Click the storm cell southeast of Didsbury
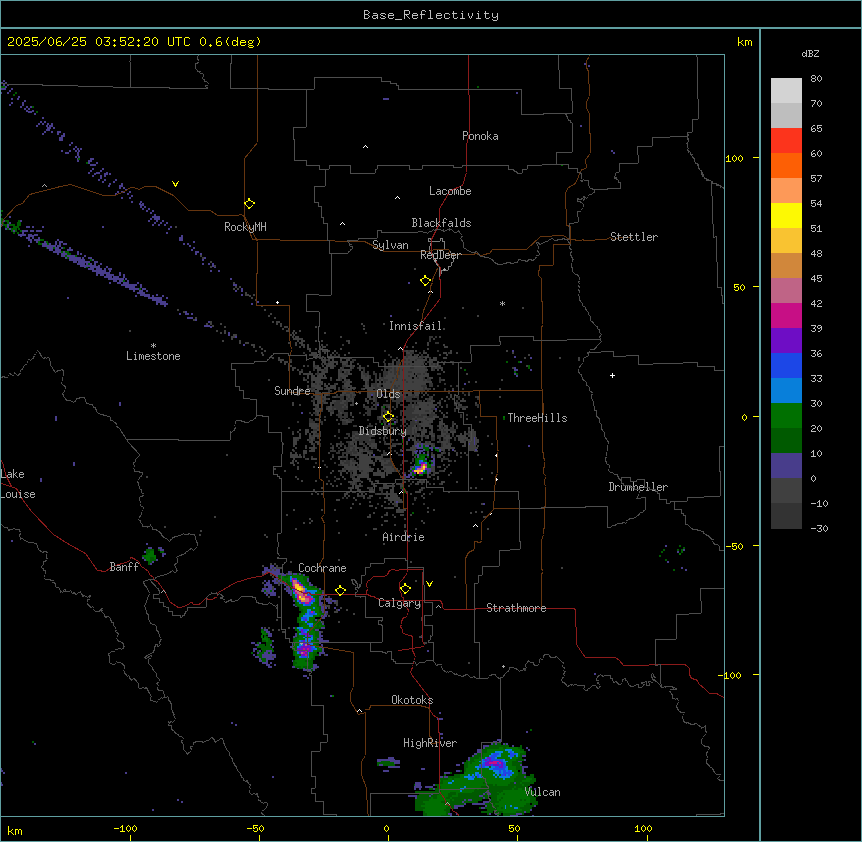The image size is (862, 842). pyautogui.click(x=421, y=464)
